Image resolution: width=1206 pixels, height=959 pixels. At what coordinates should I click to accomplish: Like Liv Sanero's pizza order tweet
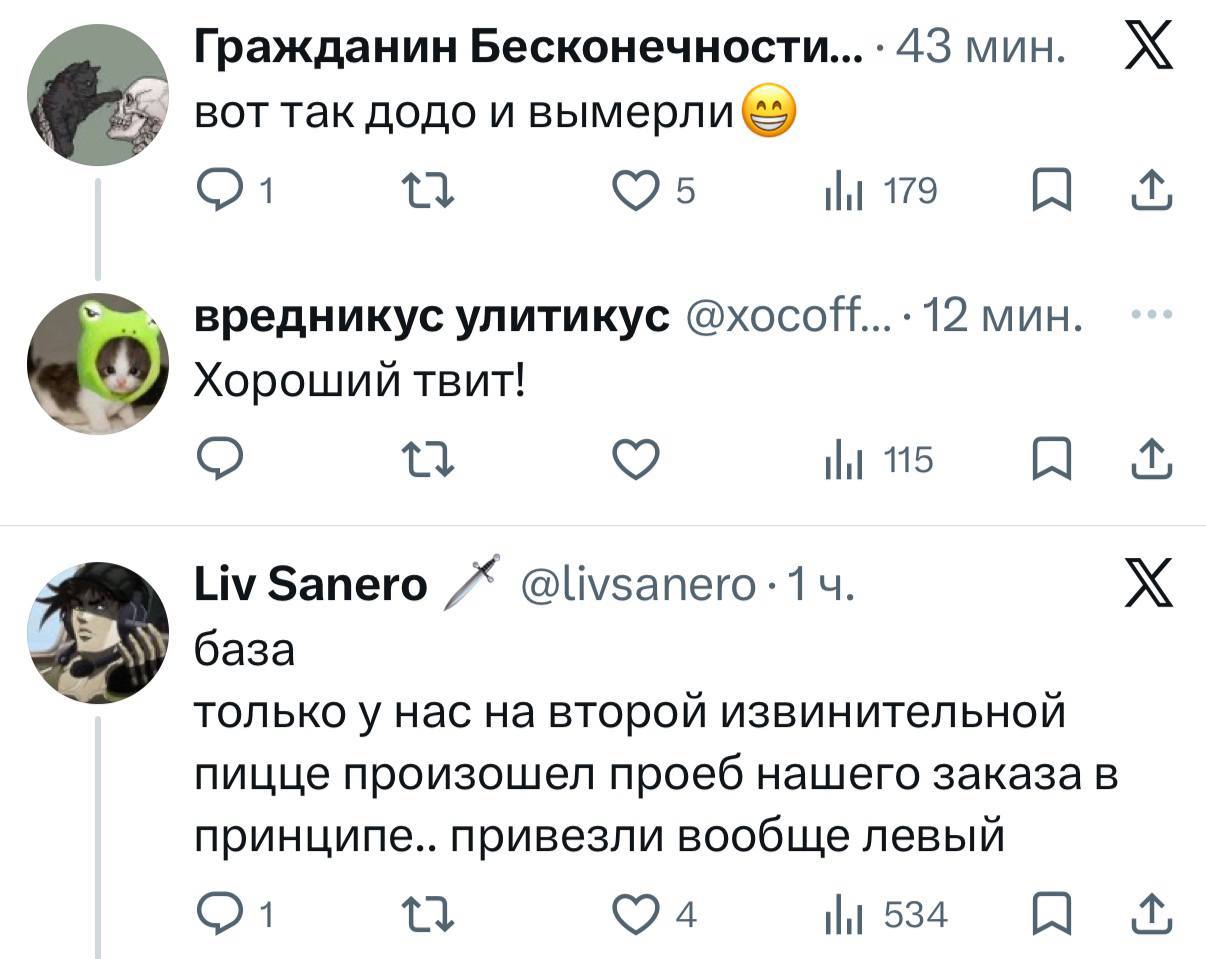636,913
